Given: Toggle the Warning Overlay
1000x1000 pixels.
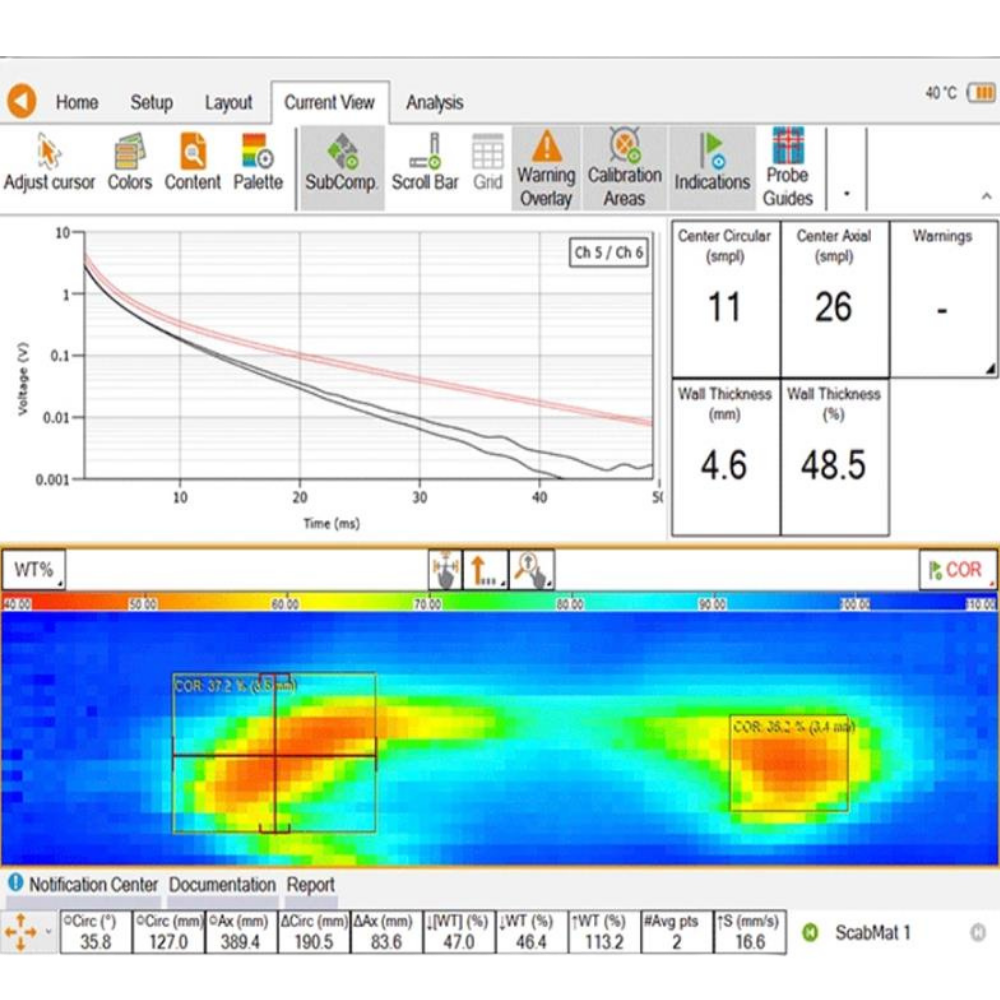Looking at the screenshot, I should point(545,168).
